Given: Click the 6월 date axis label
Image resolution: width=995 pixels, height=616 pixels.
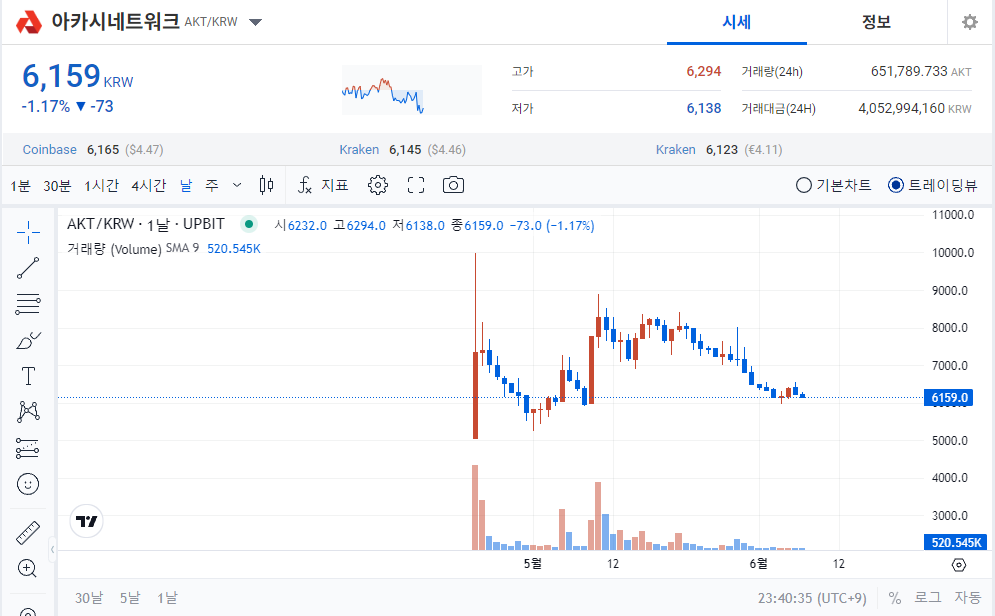Looking at the screenshot, I should coord(758,563).
